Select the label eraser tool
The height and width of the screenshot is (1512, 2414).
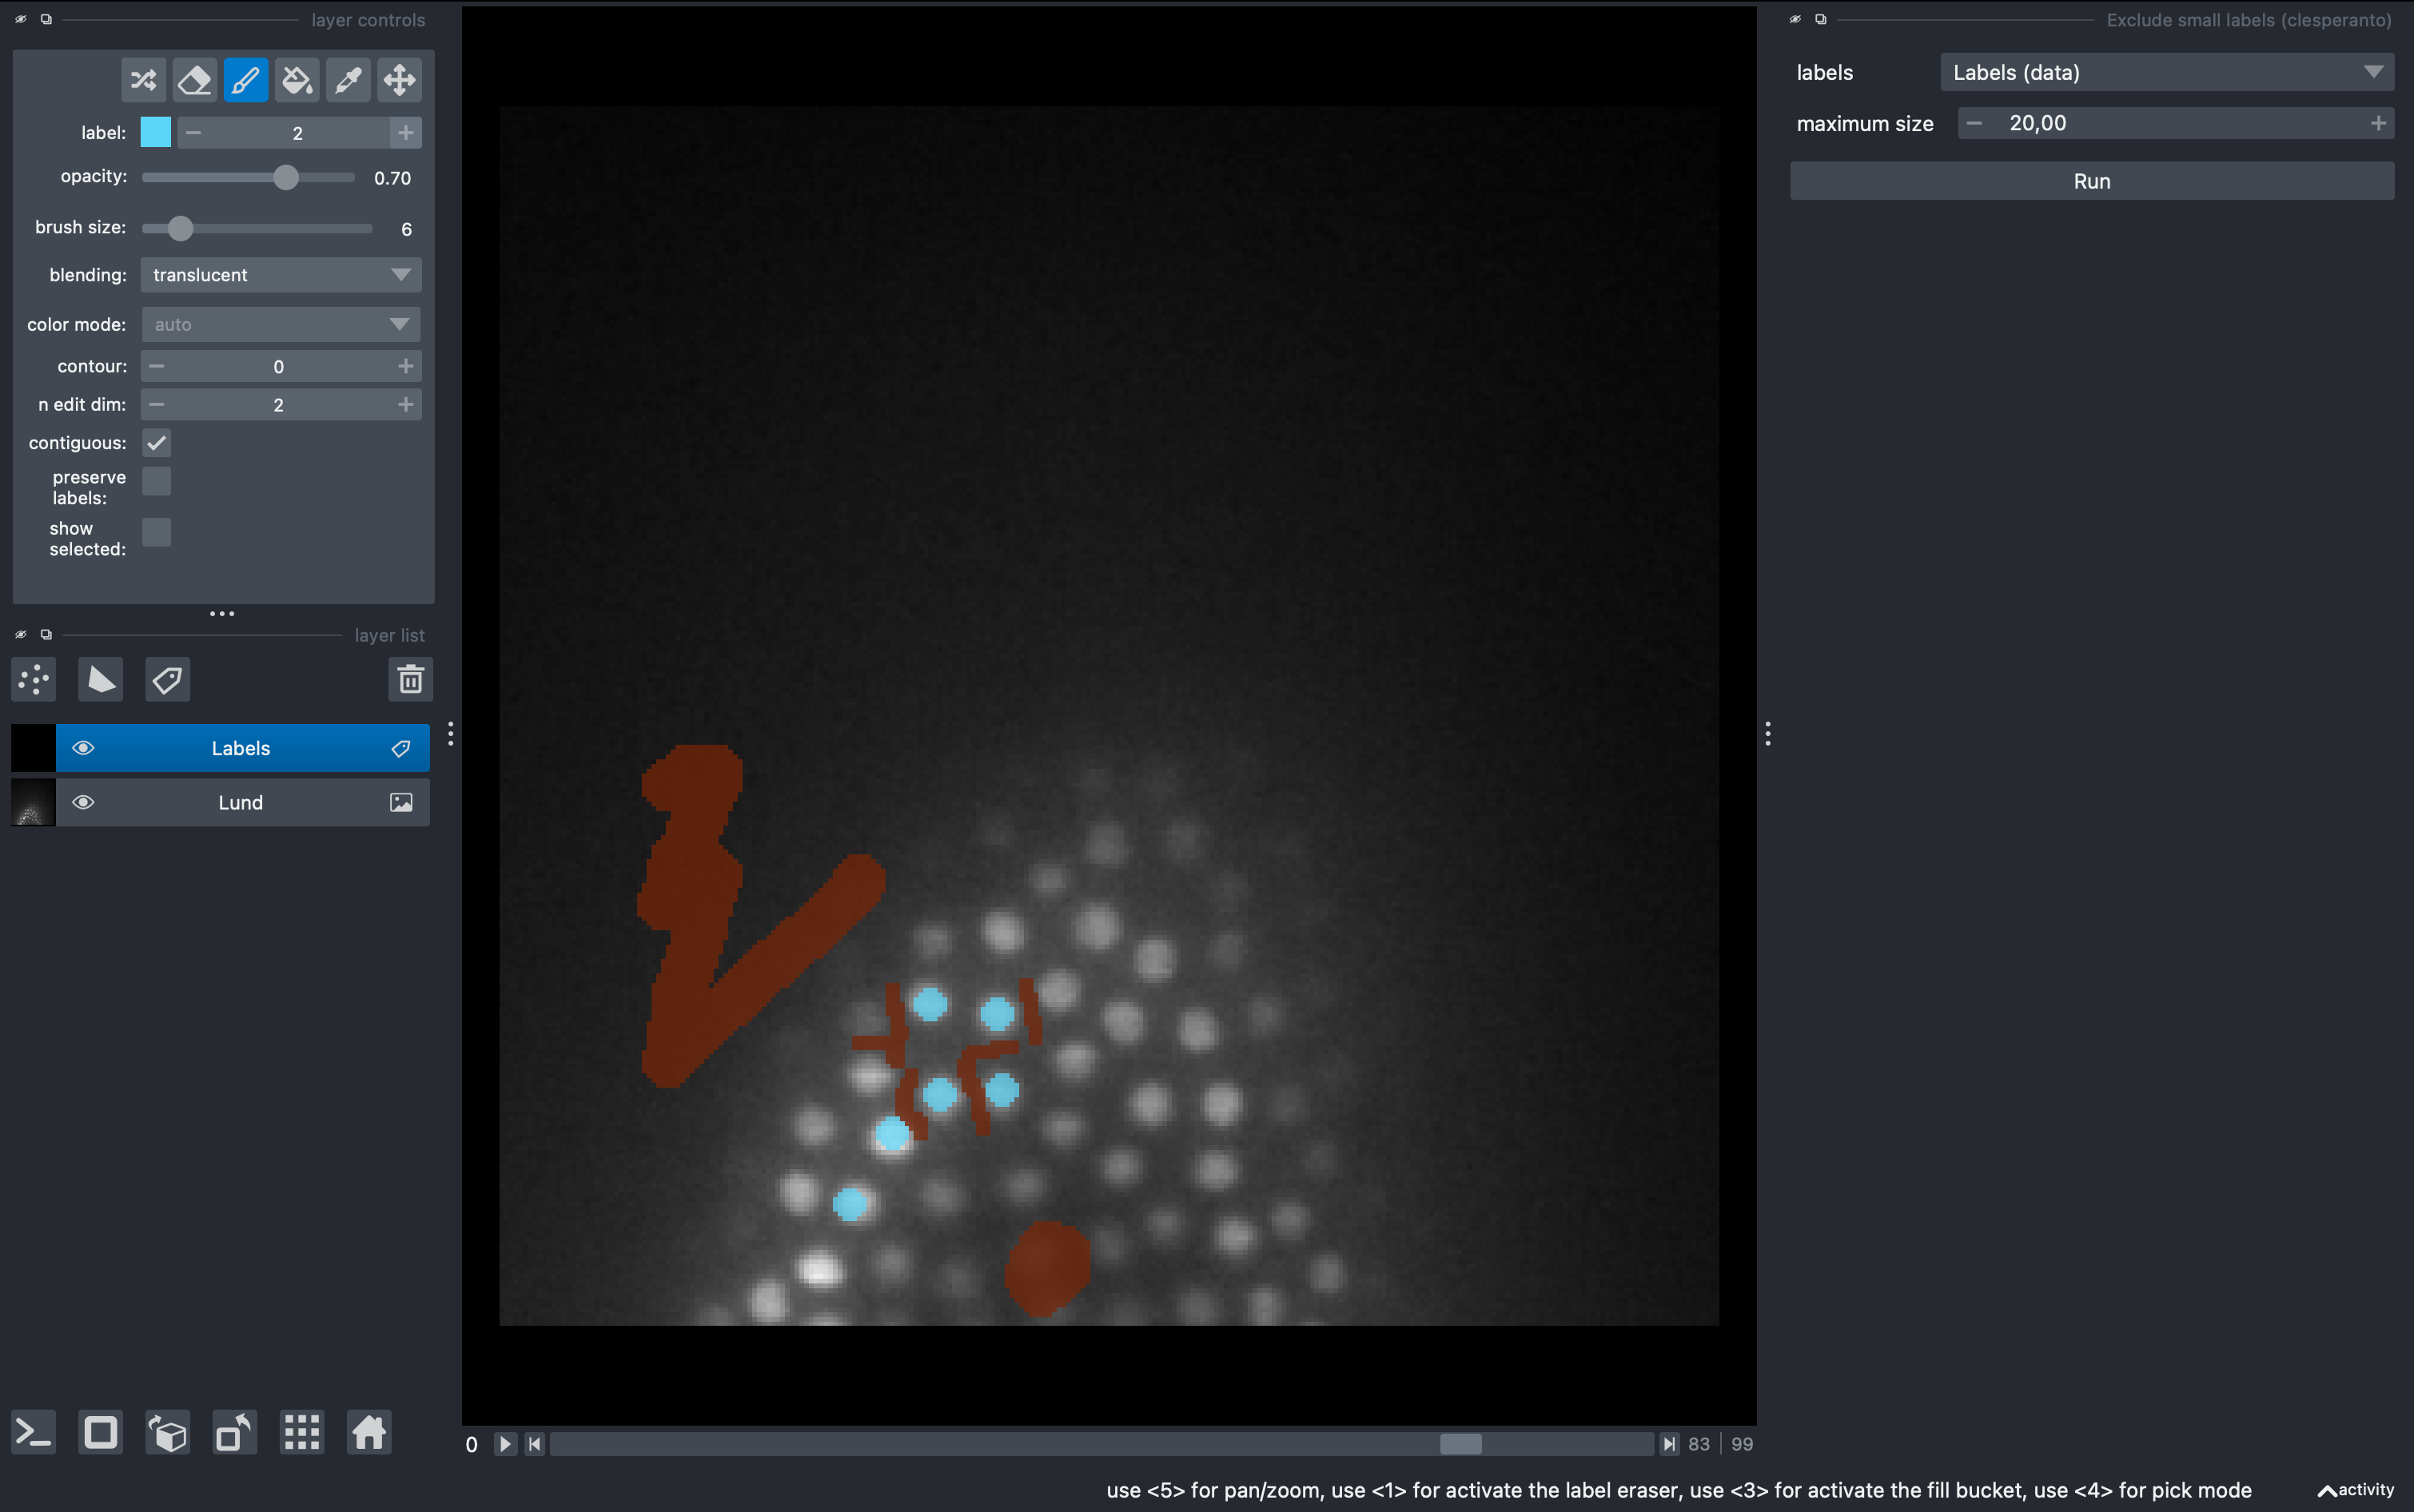[x=194, y=80]
